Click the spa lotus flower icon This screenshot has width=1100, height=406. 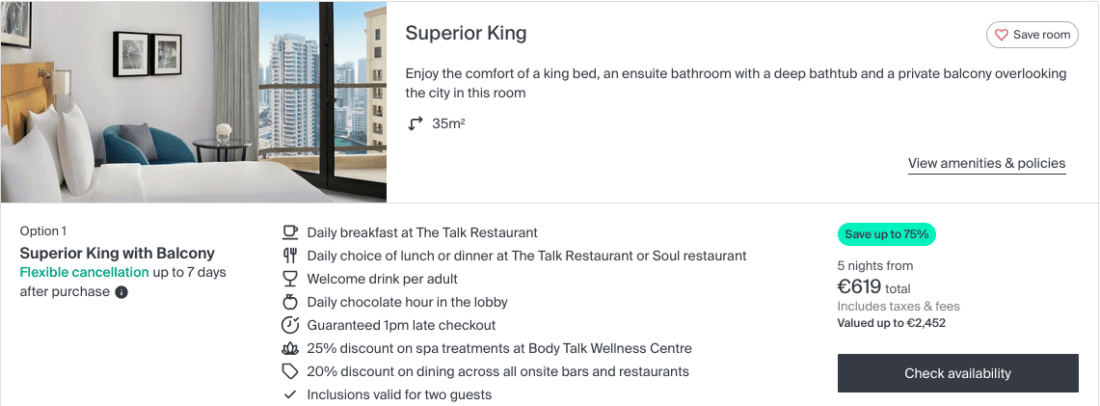pos(290,349)
